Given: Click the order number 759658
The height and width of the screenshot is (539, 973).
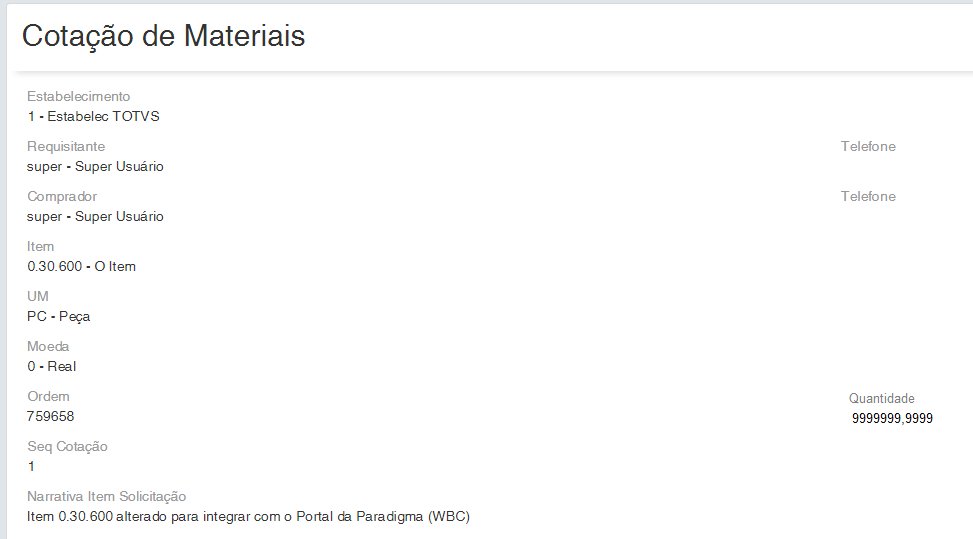Looking at the screenshot, I should click(x=51, y=416).
